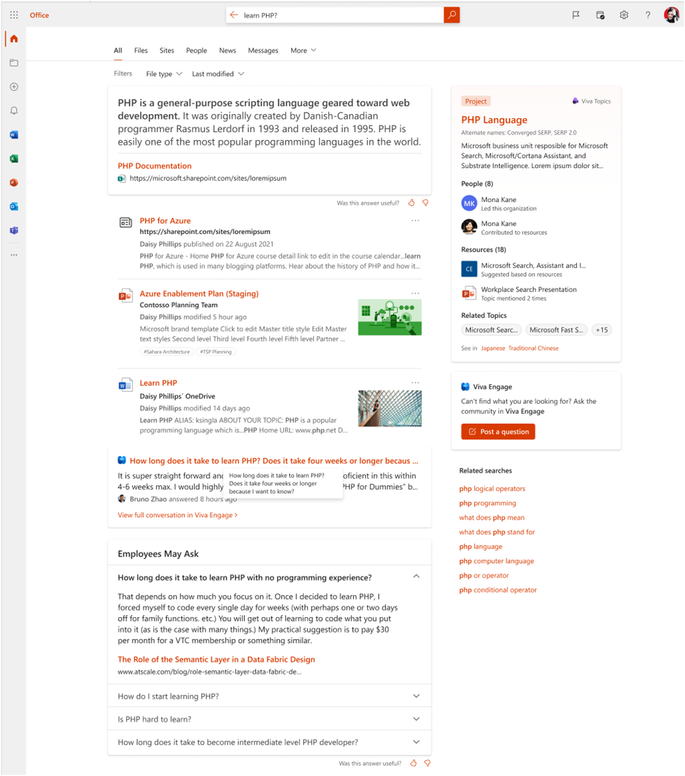View topic in Traditional Chinese
Viewport: 685px width, 776px height.
(x=533, y=348)
